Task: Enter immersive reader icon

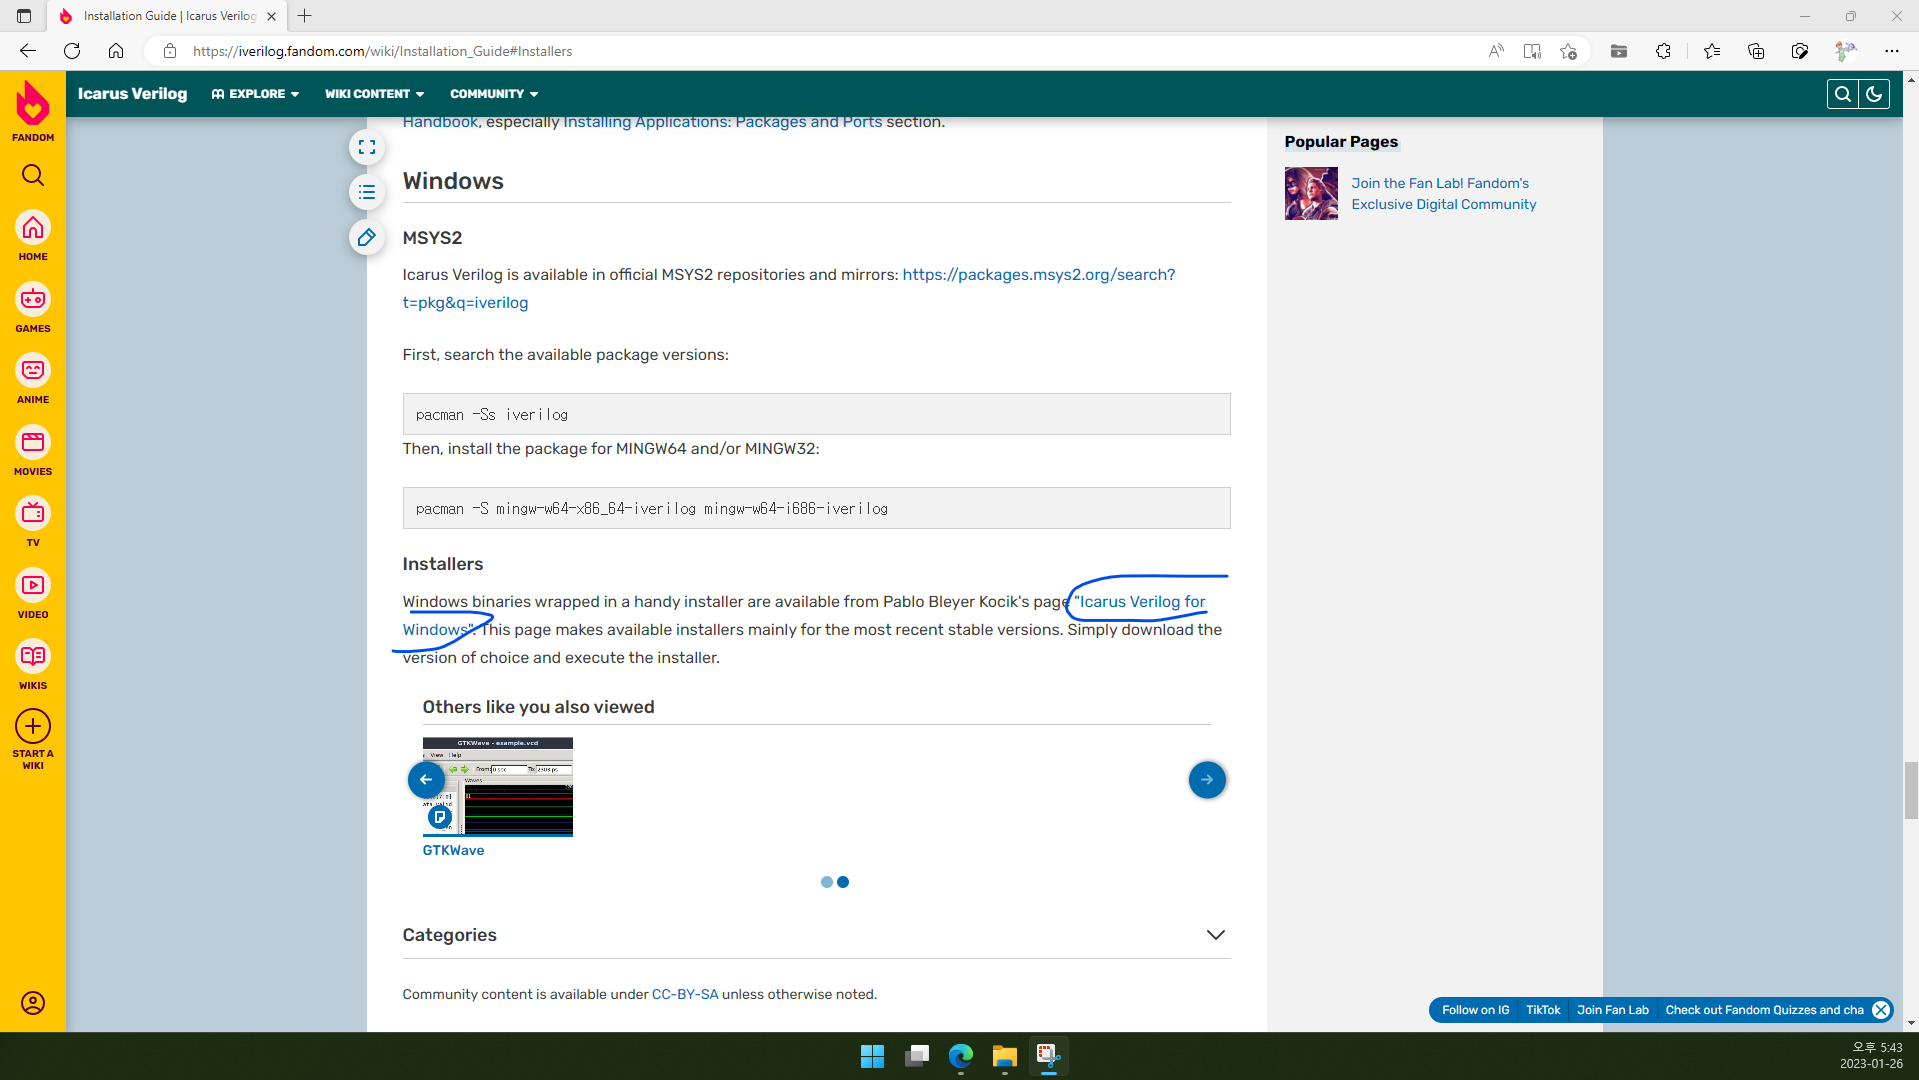Action: point(1532,51)
